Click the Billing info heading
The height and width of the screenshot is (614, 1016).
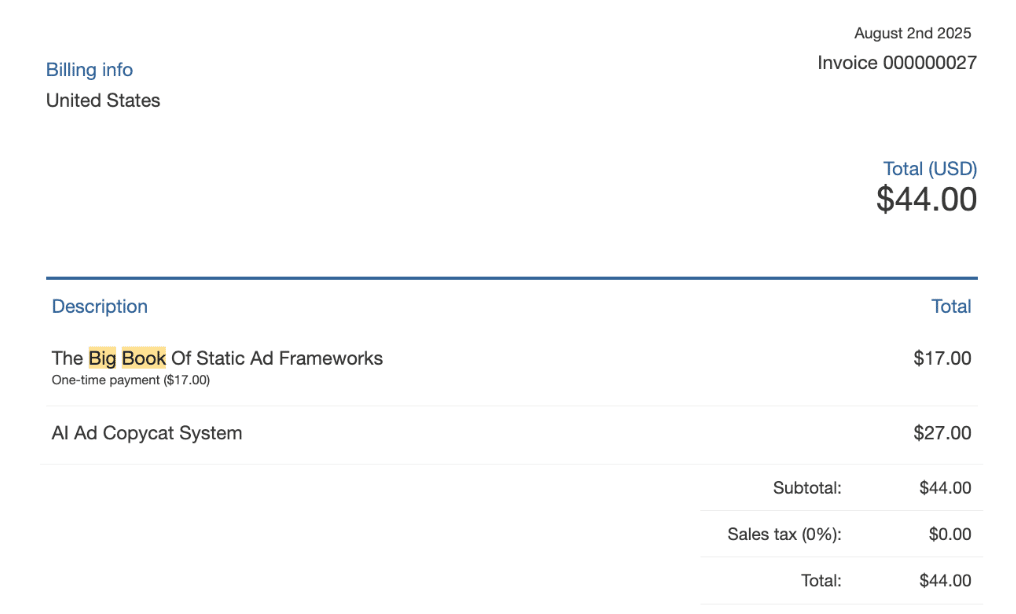coord(89,70)
